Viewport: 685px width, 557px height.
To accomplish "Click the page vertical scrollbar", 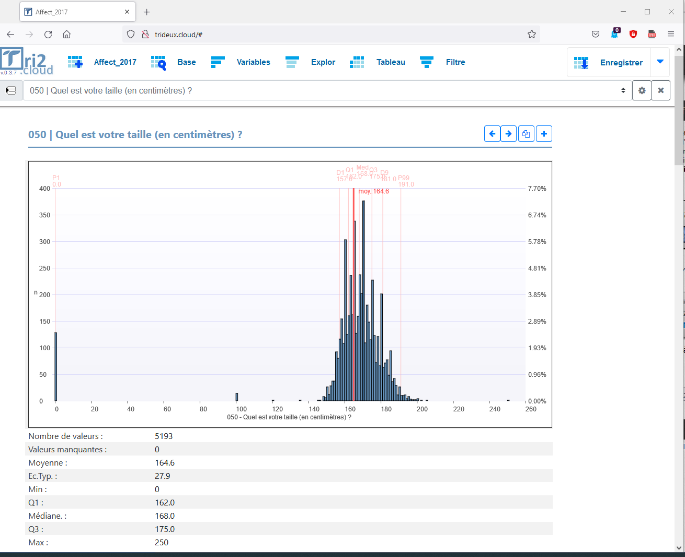I will click(x=679, y=109).
